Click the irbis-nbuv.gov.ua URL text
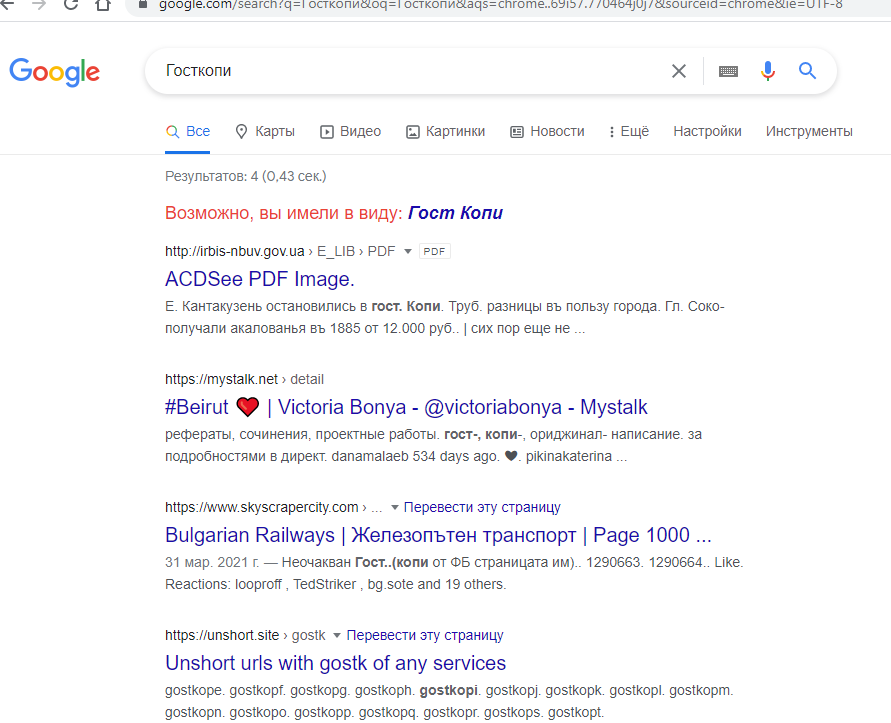Viewport: 891px width, 723px height. pos(235,251)
